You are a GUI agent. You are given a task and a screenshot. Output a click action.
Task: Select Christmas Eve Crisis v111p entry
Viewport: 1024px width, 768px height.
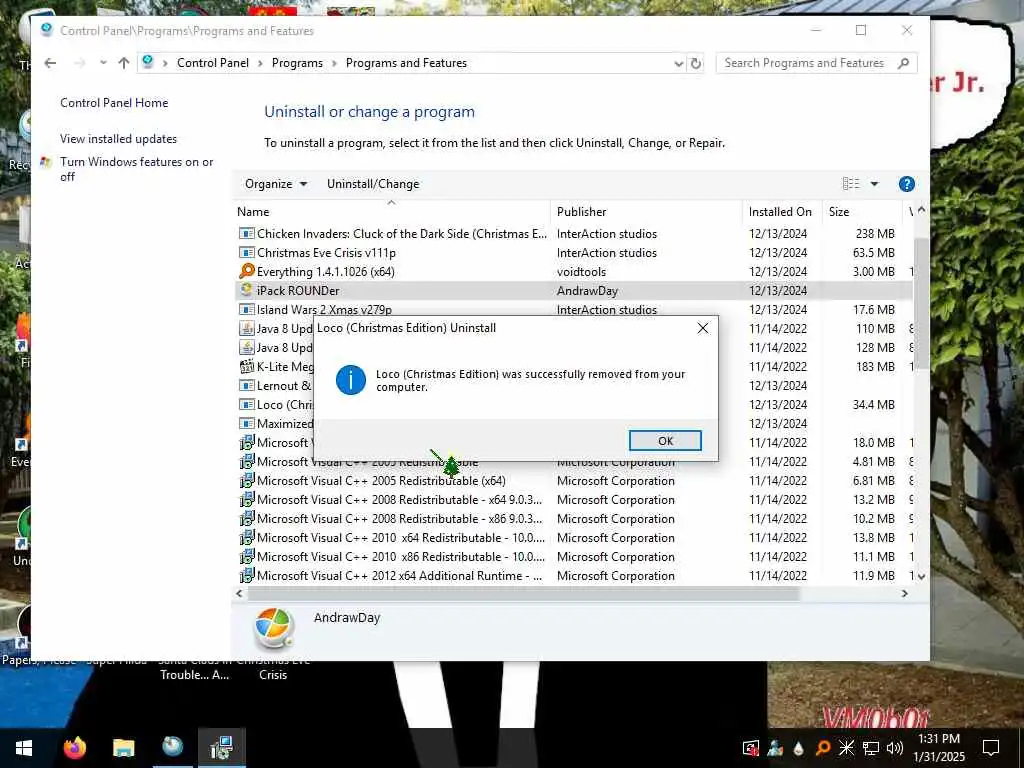click(x=326, y=253)
